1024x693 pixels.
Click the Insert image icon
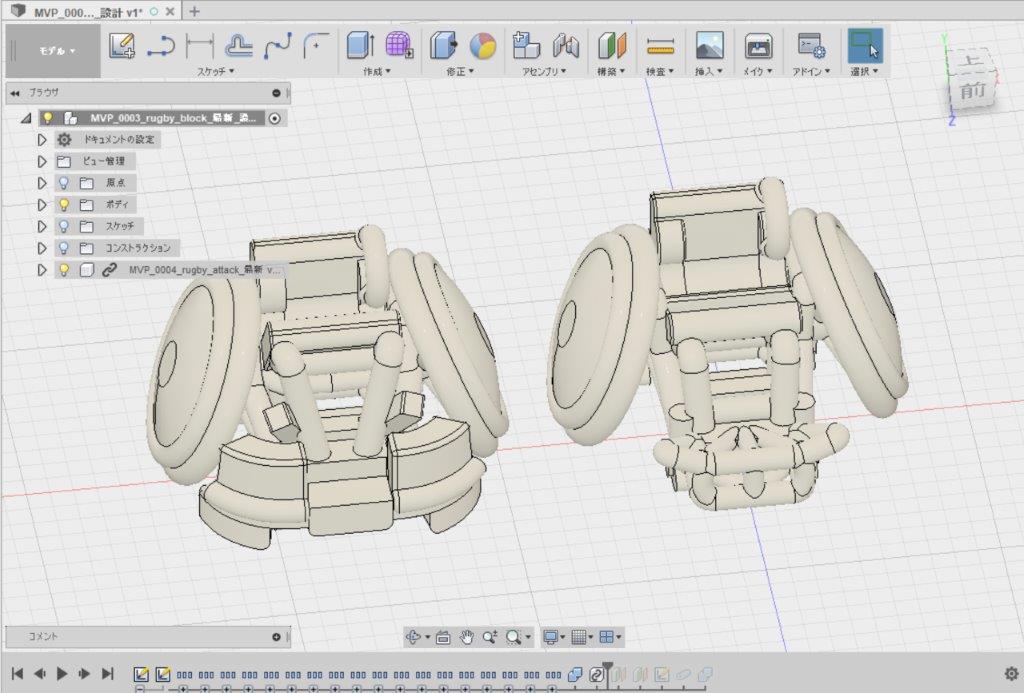pos(709,46)
